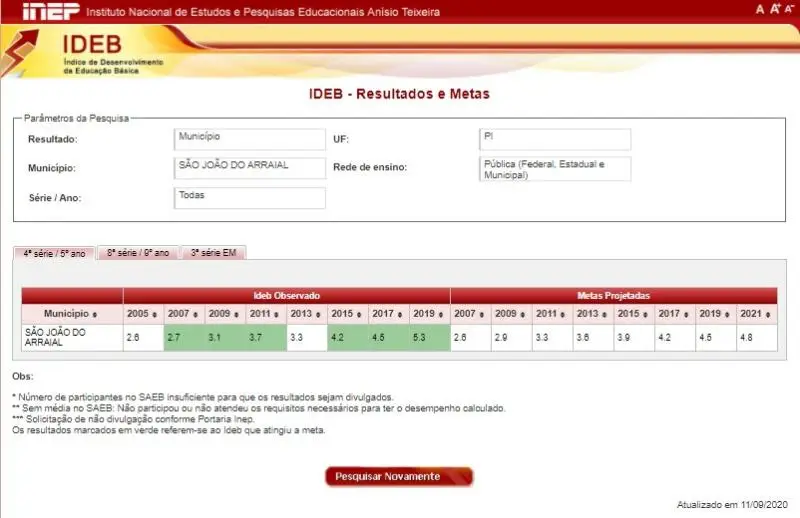Switch to the 3ª série EM tab
The image size is (800, 518).
pos(213,253)
